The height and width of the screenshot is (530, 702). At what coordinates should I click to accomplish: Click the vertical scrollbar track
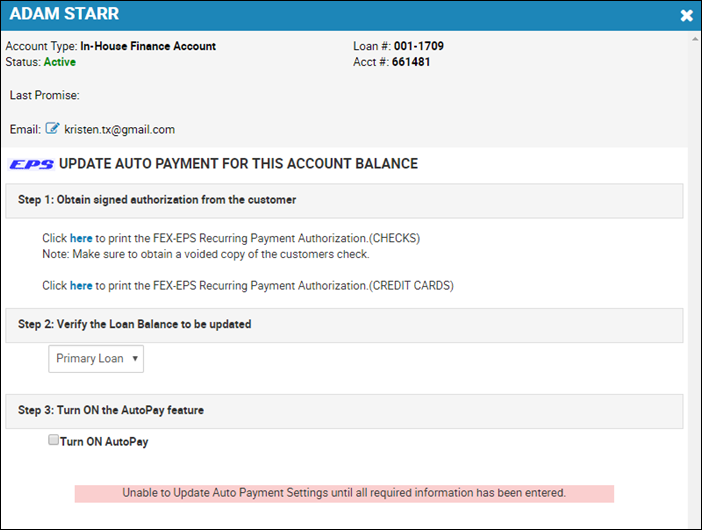(x=695, y=286)
